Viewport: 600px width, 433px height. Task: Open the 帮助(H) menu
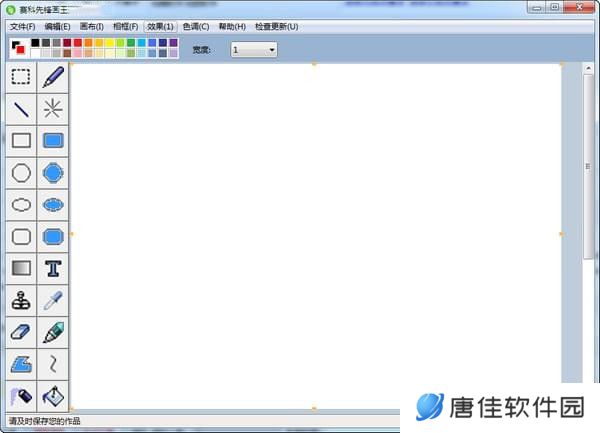tap(232, 27)
